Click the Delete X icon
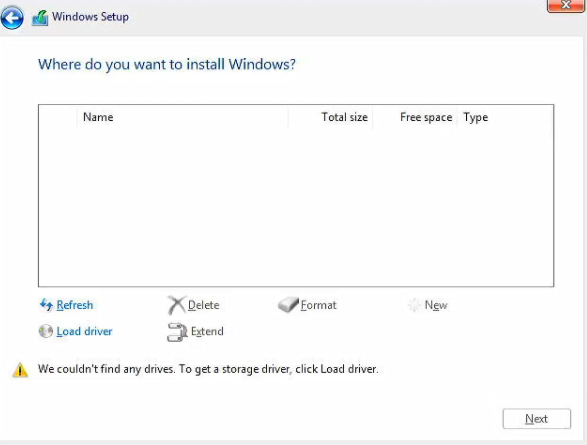This screenshot has width=587, height=445. coord(176,305)
